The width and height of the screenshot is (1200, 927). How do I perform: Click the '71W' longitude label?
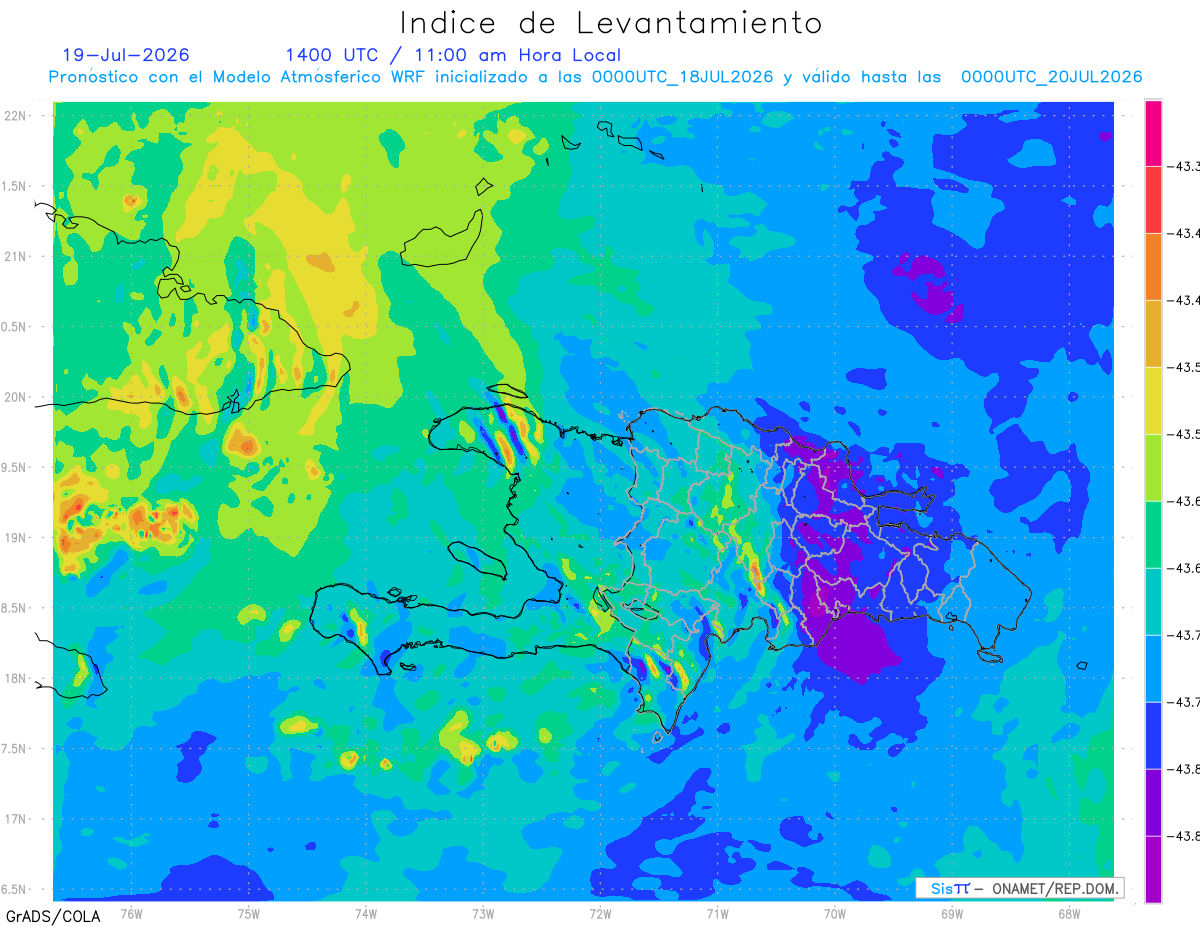[717, 913]
